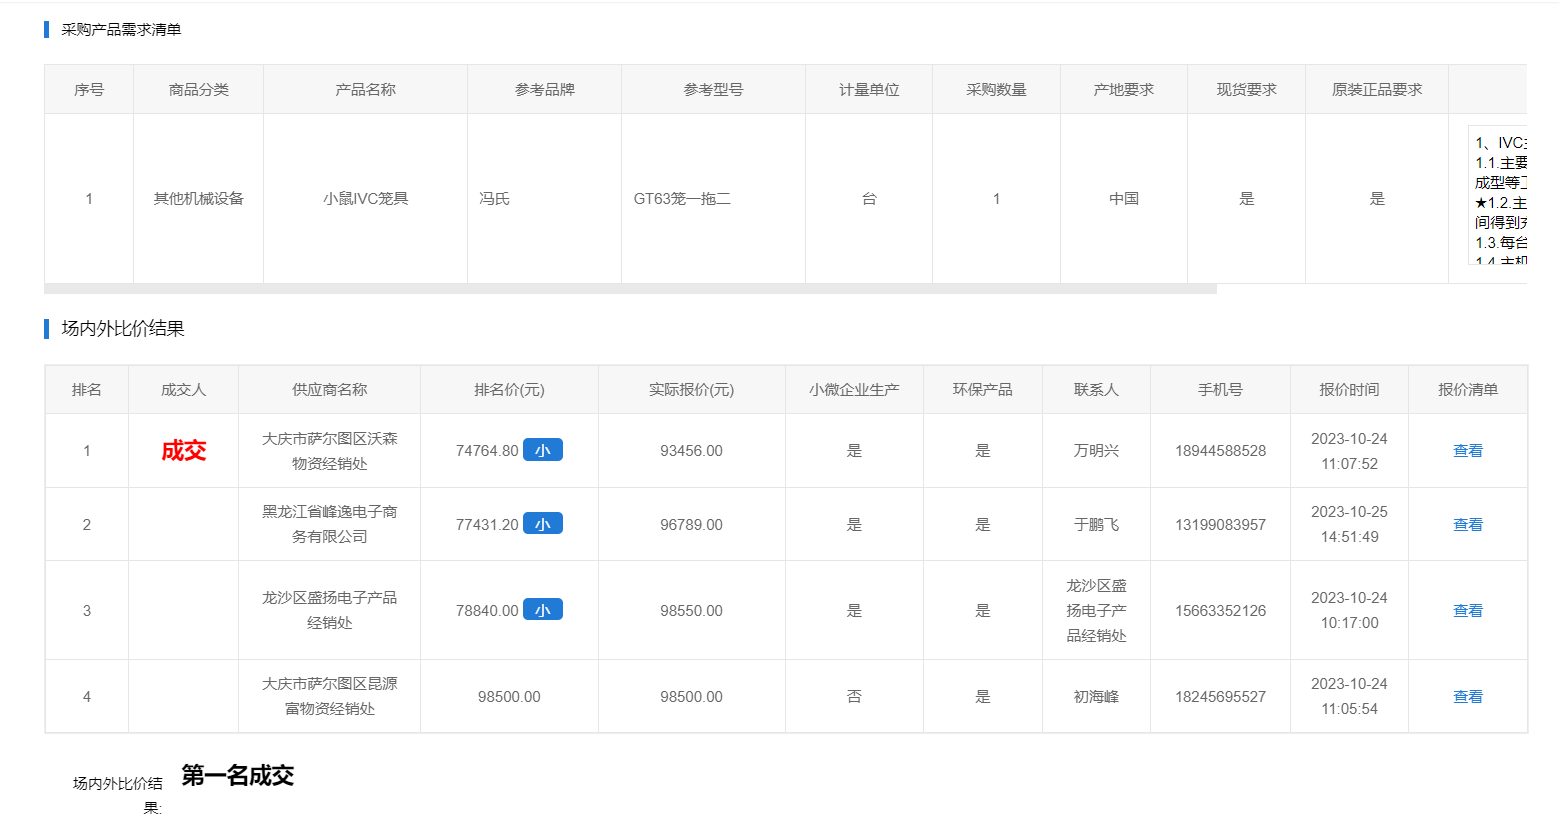Image resolution: width=1559 pixels, height=814 pixels.
Task: Click the 小 badge beside price 78840.00
Action: 542,610
